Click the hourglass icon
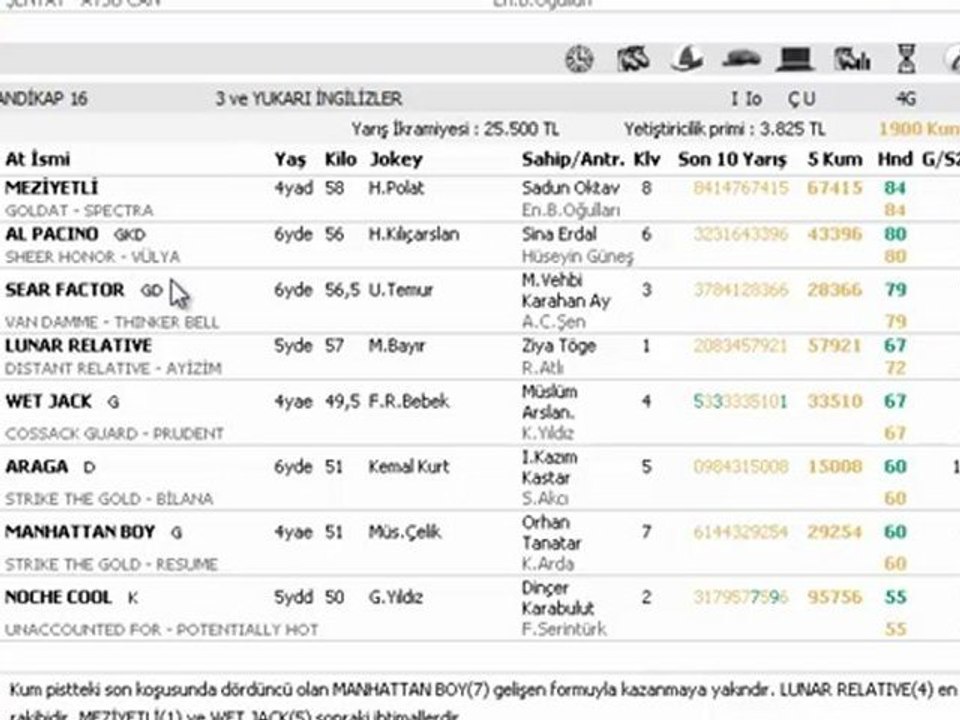The width and height of the screenshot is (960, 720). click(906, 59)
